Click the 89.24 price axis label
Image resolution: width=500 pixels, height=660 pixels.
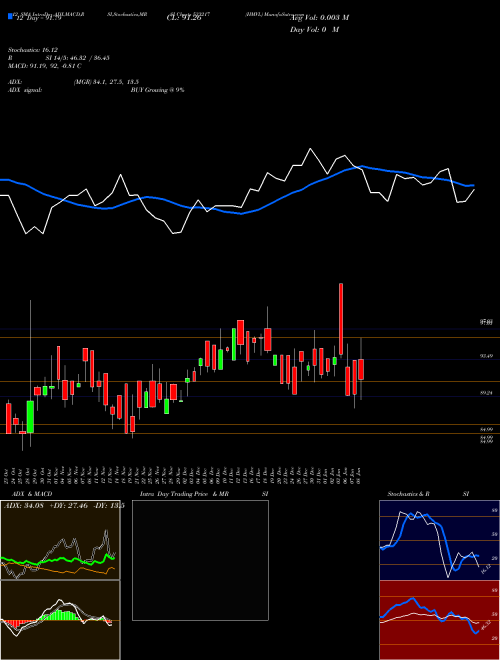(x=487, y=393)
